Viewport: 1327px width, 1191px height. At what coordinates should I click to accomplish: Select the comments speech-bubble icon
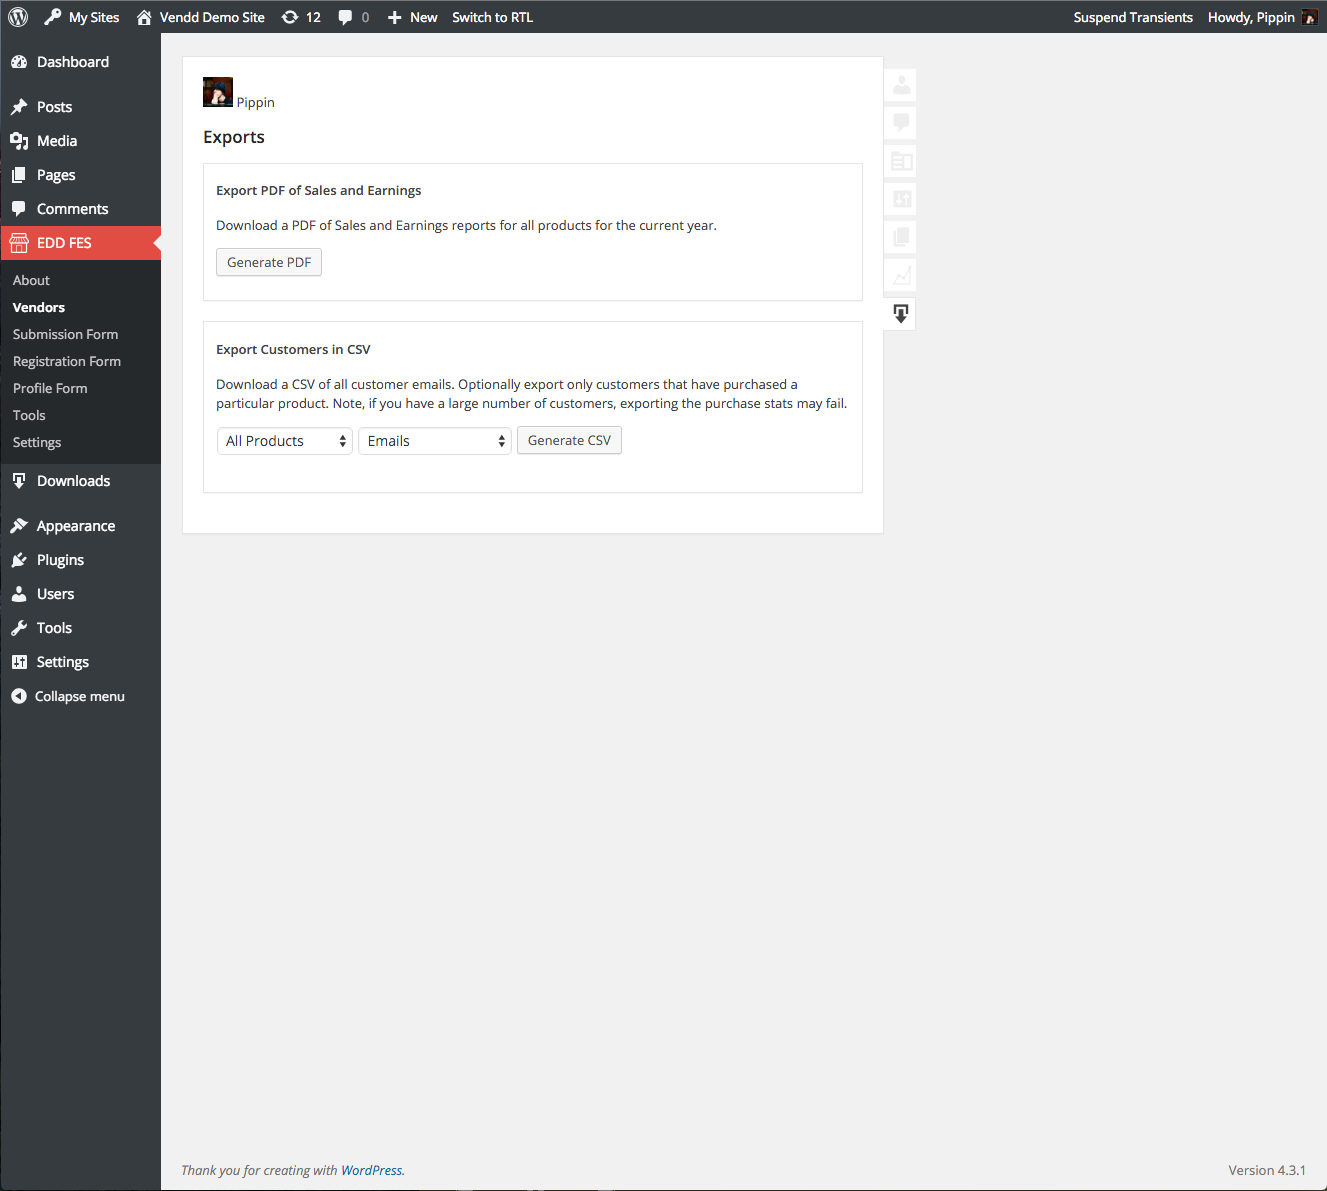[899, 123]
